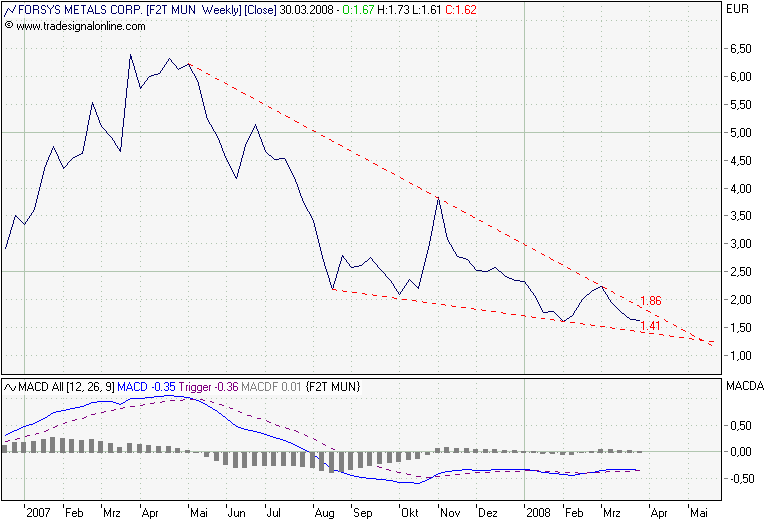
Task: Click the red 1.41 trendline value
Action: click(x=650, y=326)
